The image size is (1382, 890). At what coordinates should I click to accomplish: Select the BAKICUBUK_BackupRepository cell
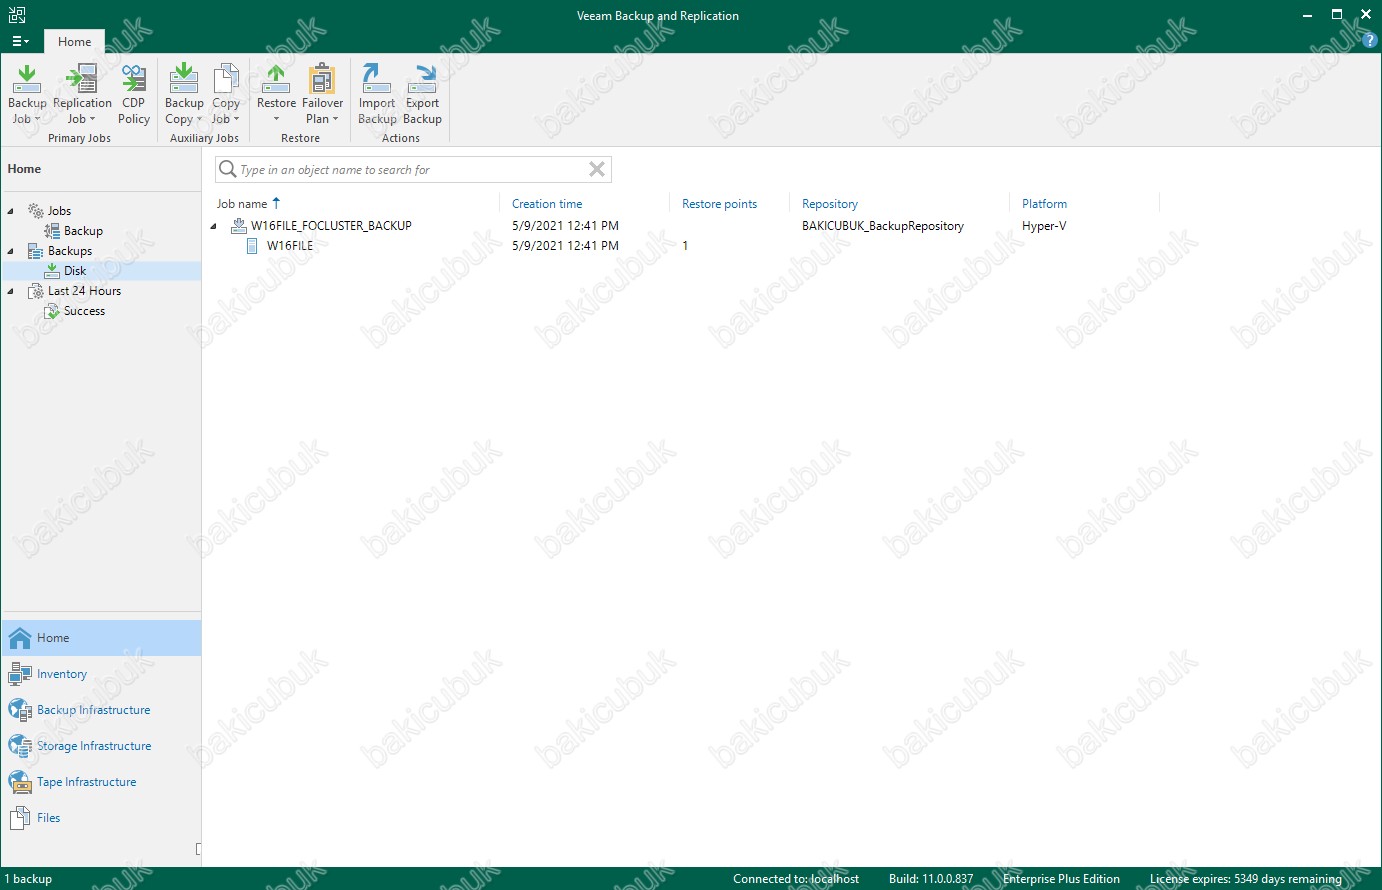[x=883, y=226]
